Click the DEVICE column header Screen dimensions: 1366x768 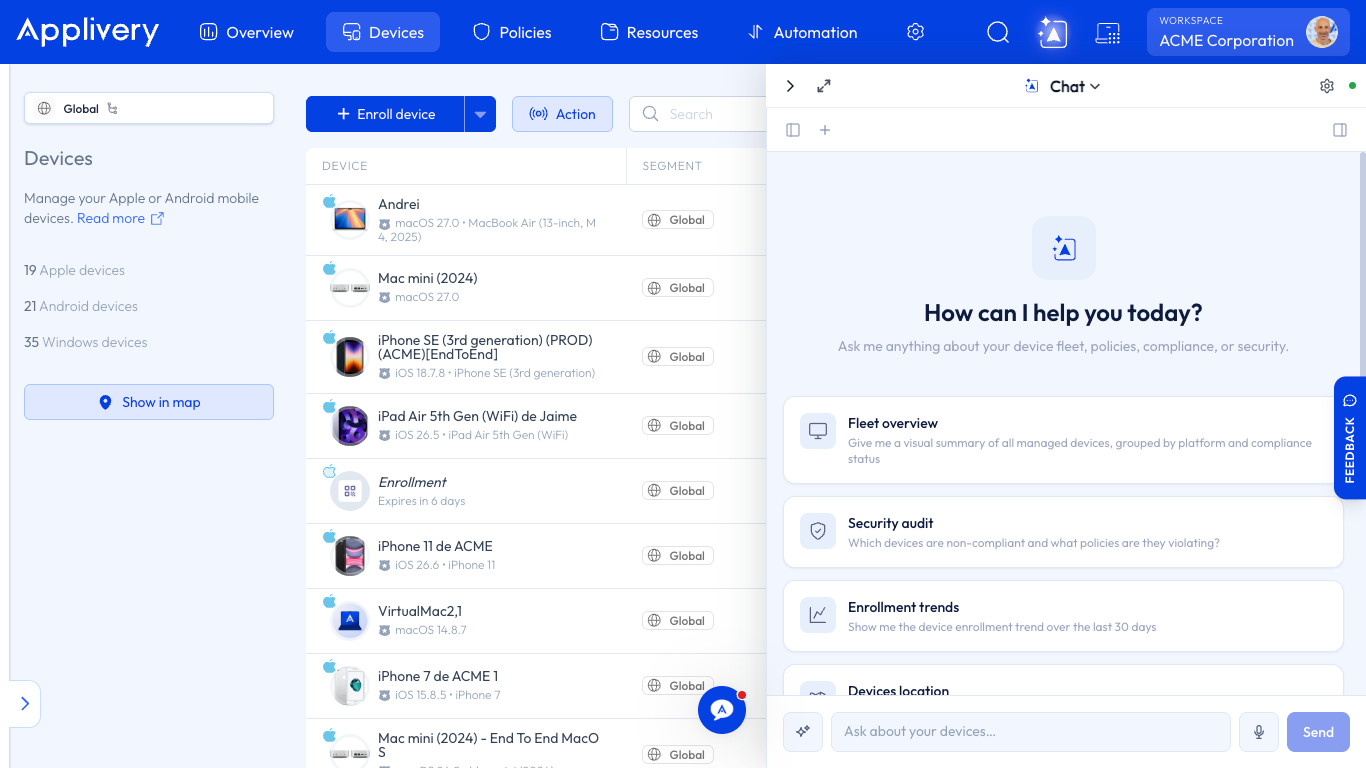coord(344,166)
